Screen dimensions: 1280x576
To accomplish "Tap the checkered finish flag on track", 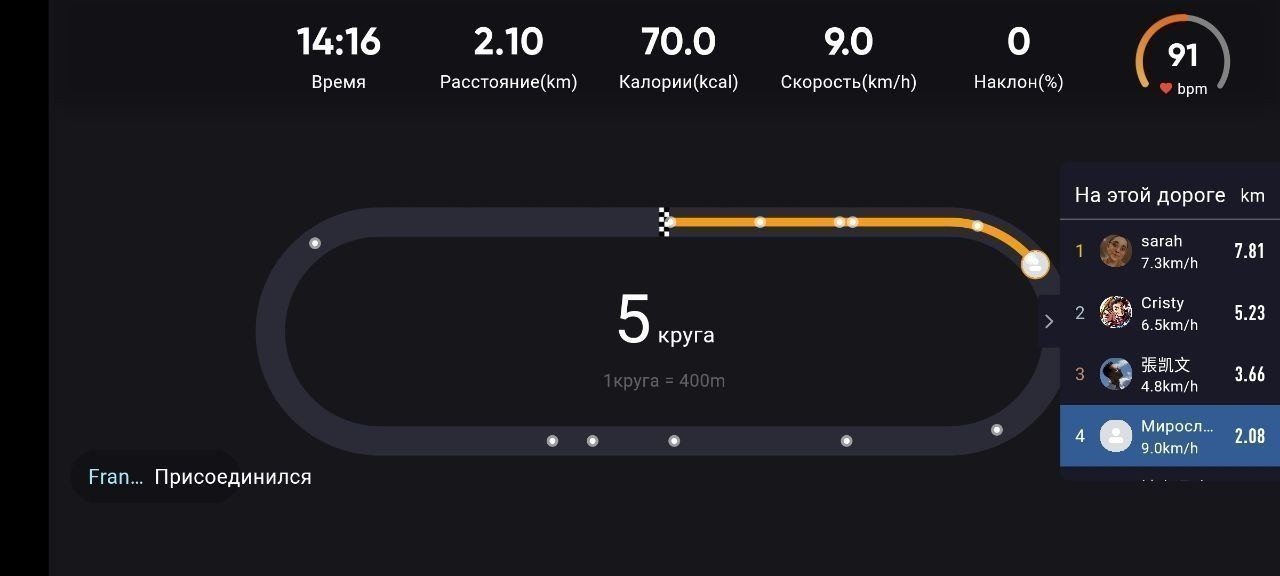I will [664, 221].
